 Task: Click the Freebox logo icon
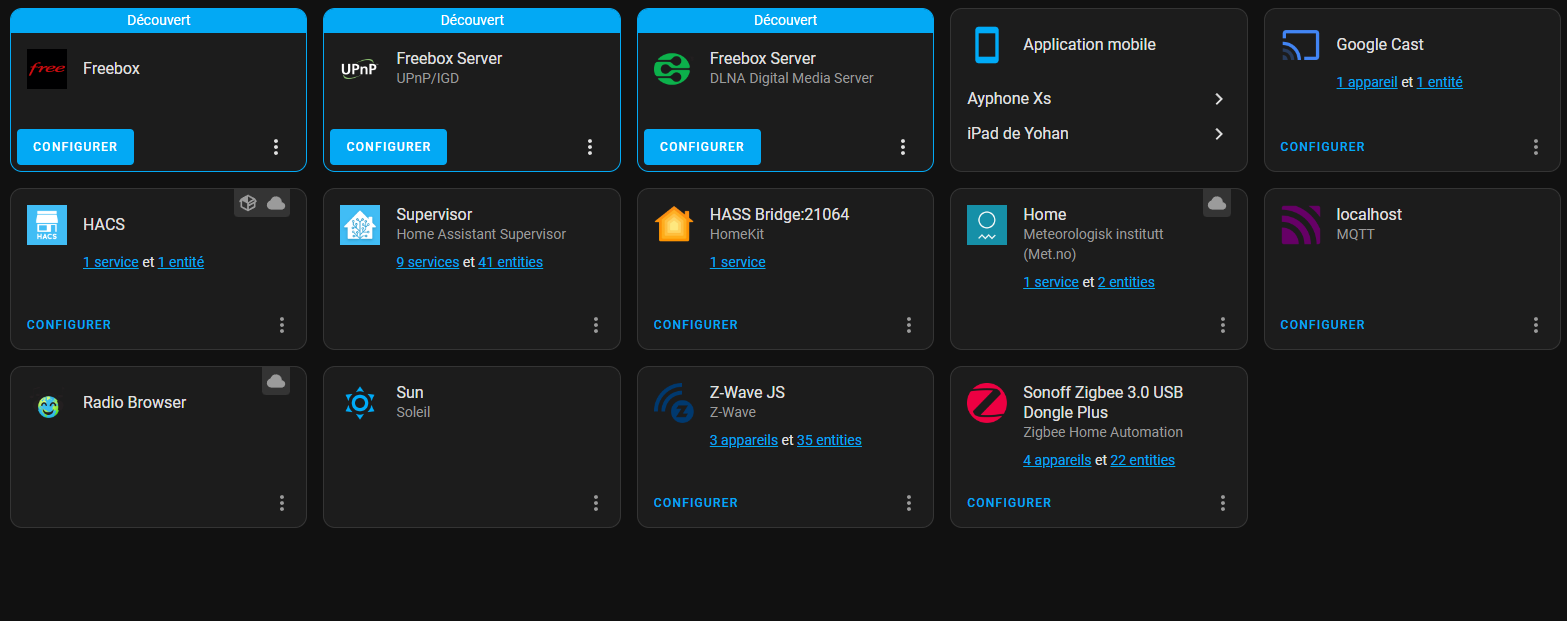47,69
